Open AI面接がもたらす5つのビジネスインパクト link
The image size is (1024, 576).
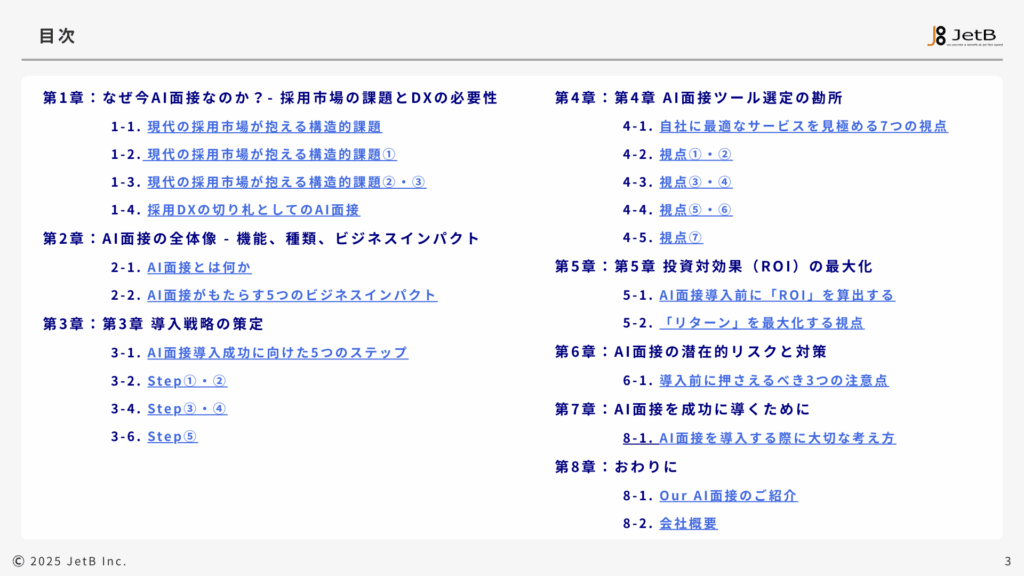(x=292, y=296)
